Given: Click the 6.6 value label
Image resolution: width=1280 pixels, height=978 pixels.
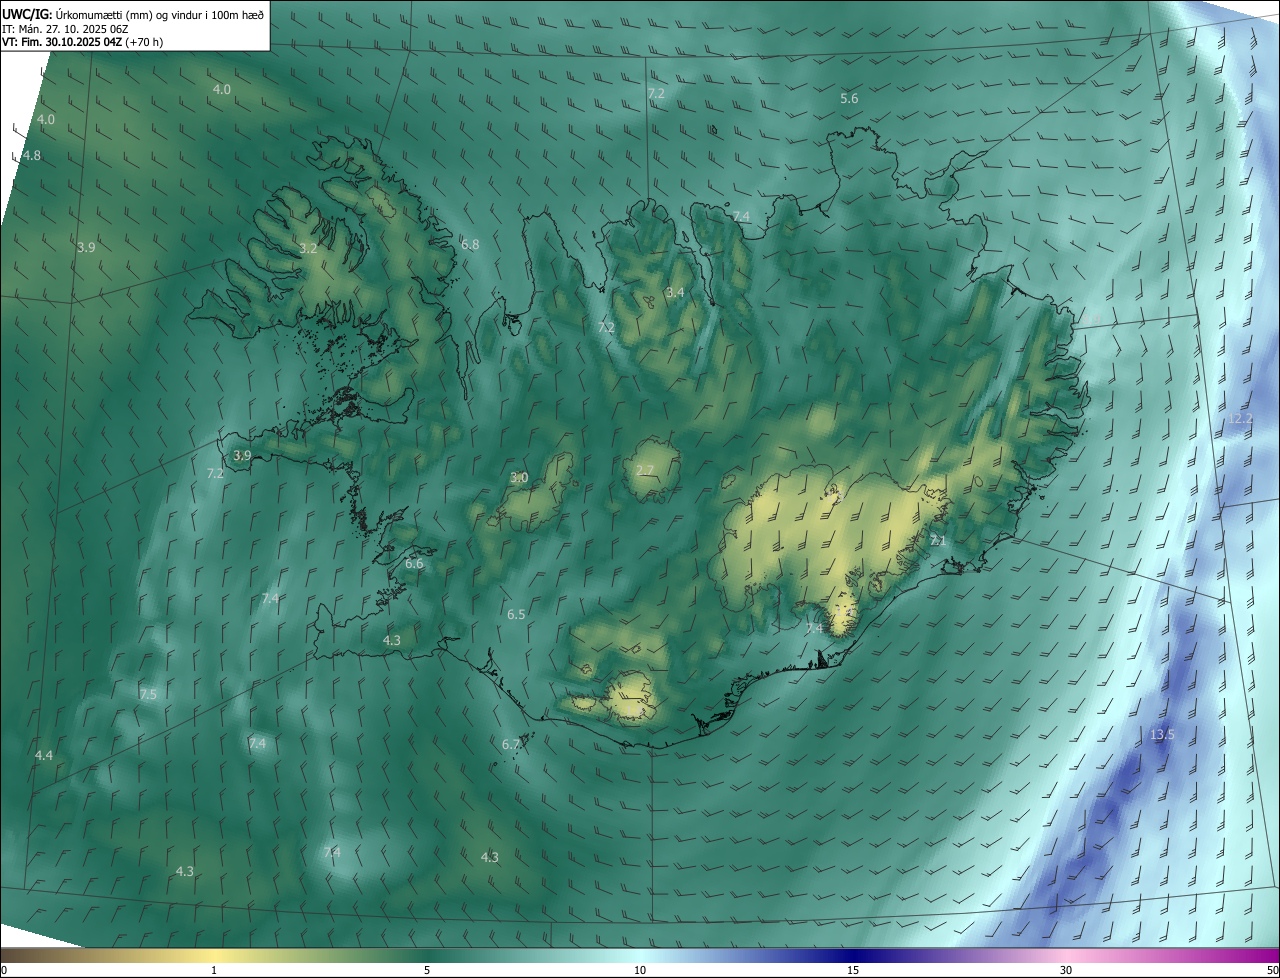Looking at the screenshot, I should point(414,564).
